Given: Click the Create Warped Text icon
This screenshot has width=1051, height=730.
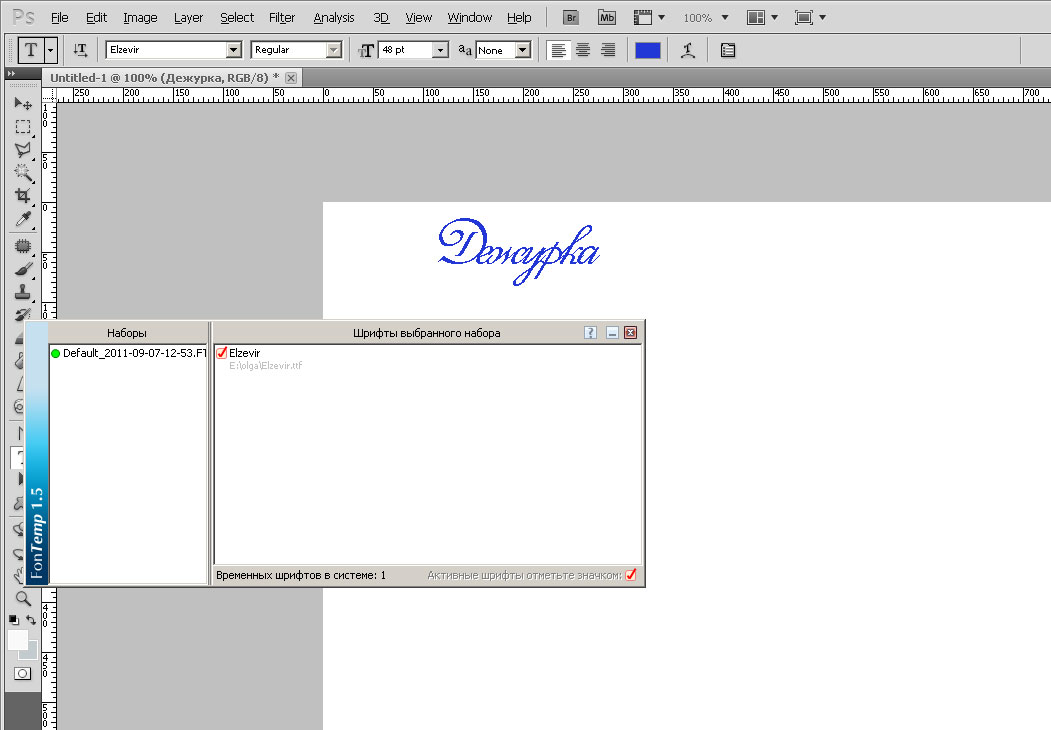Looking at the screenshot, I should [687, 50].
